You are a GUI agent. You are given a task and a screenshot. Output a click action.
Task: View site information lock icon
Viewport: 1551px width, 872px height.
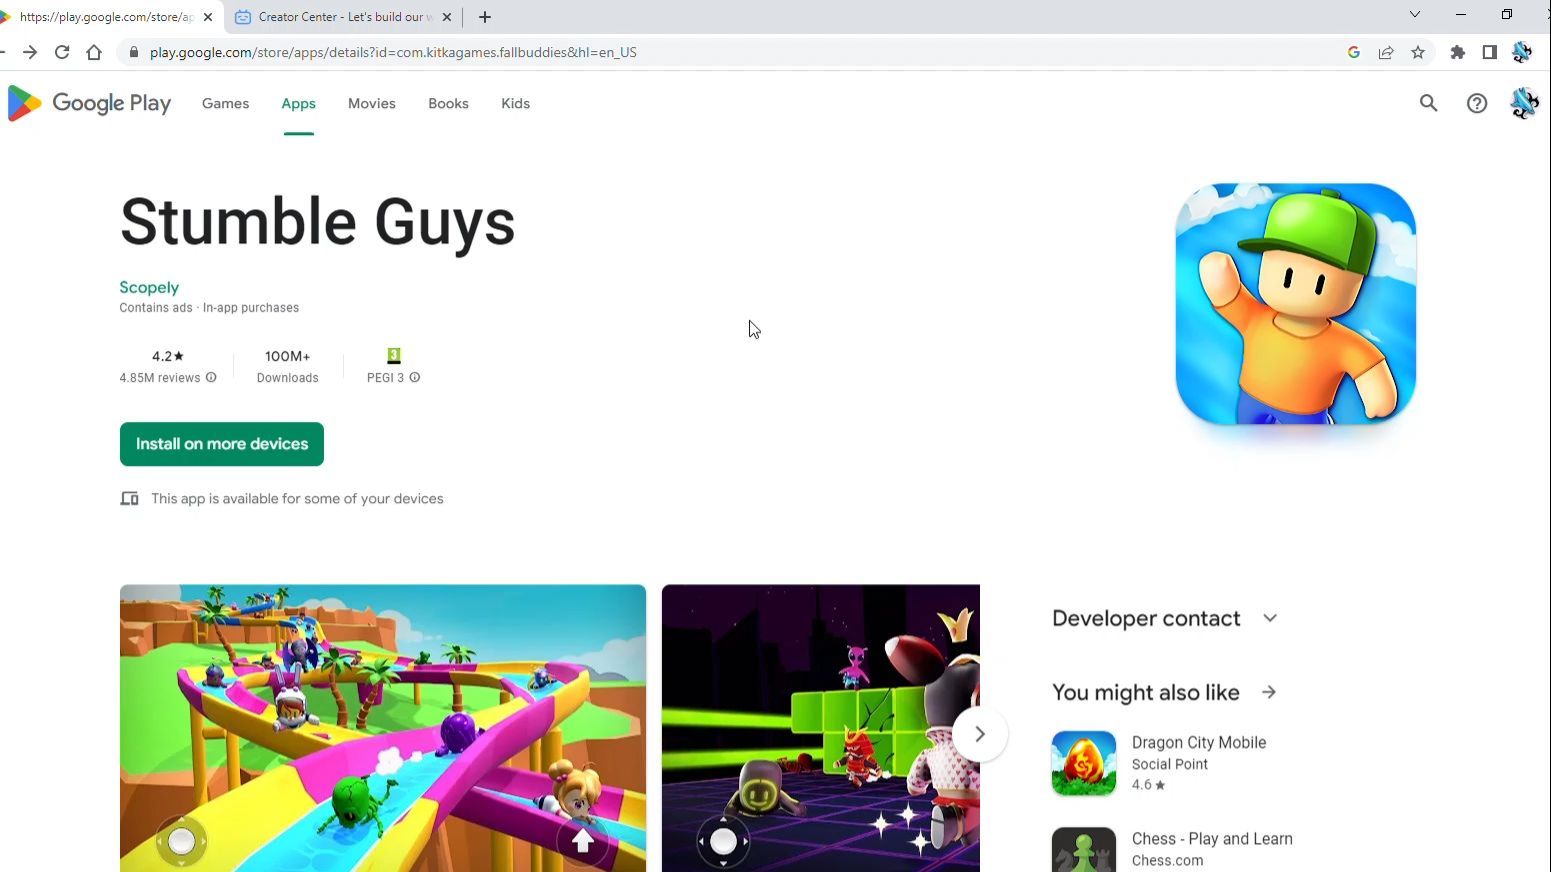pyautogui.click(x=133, y=52)
